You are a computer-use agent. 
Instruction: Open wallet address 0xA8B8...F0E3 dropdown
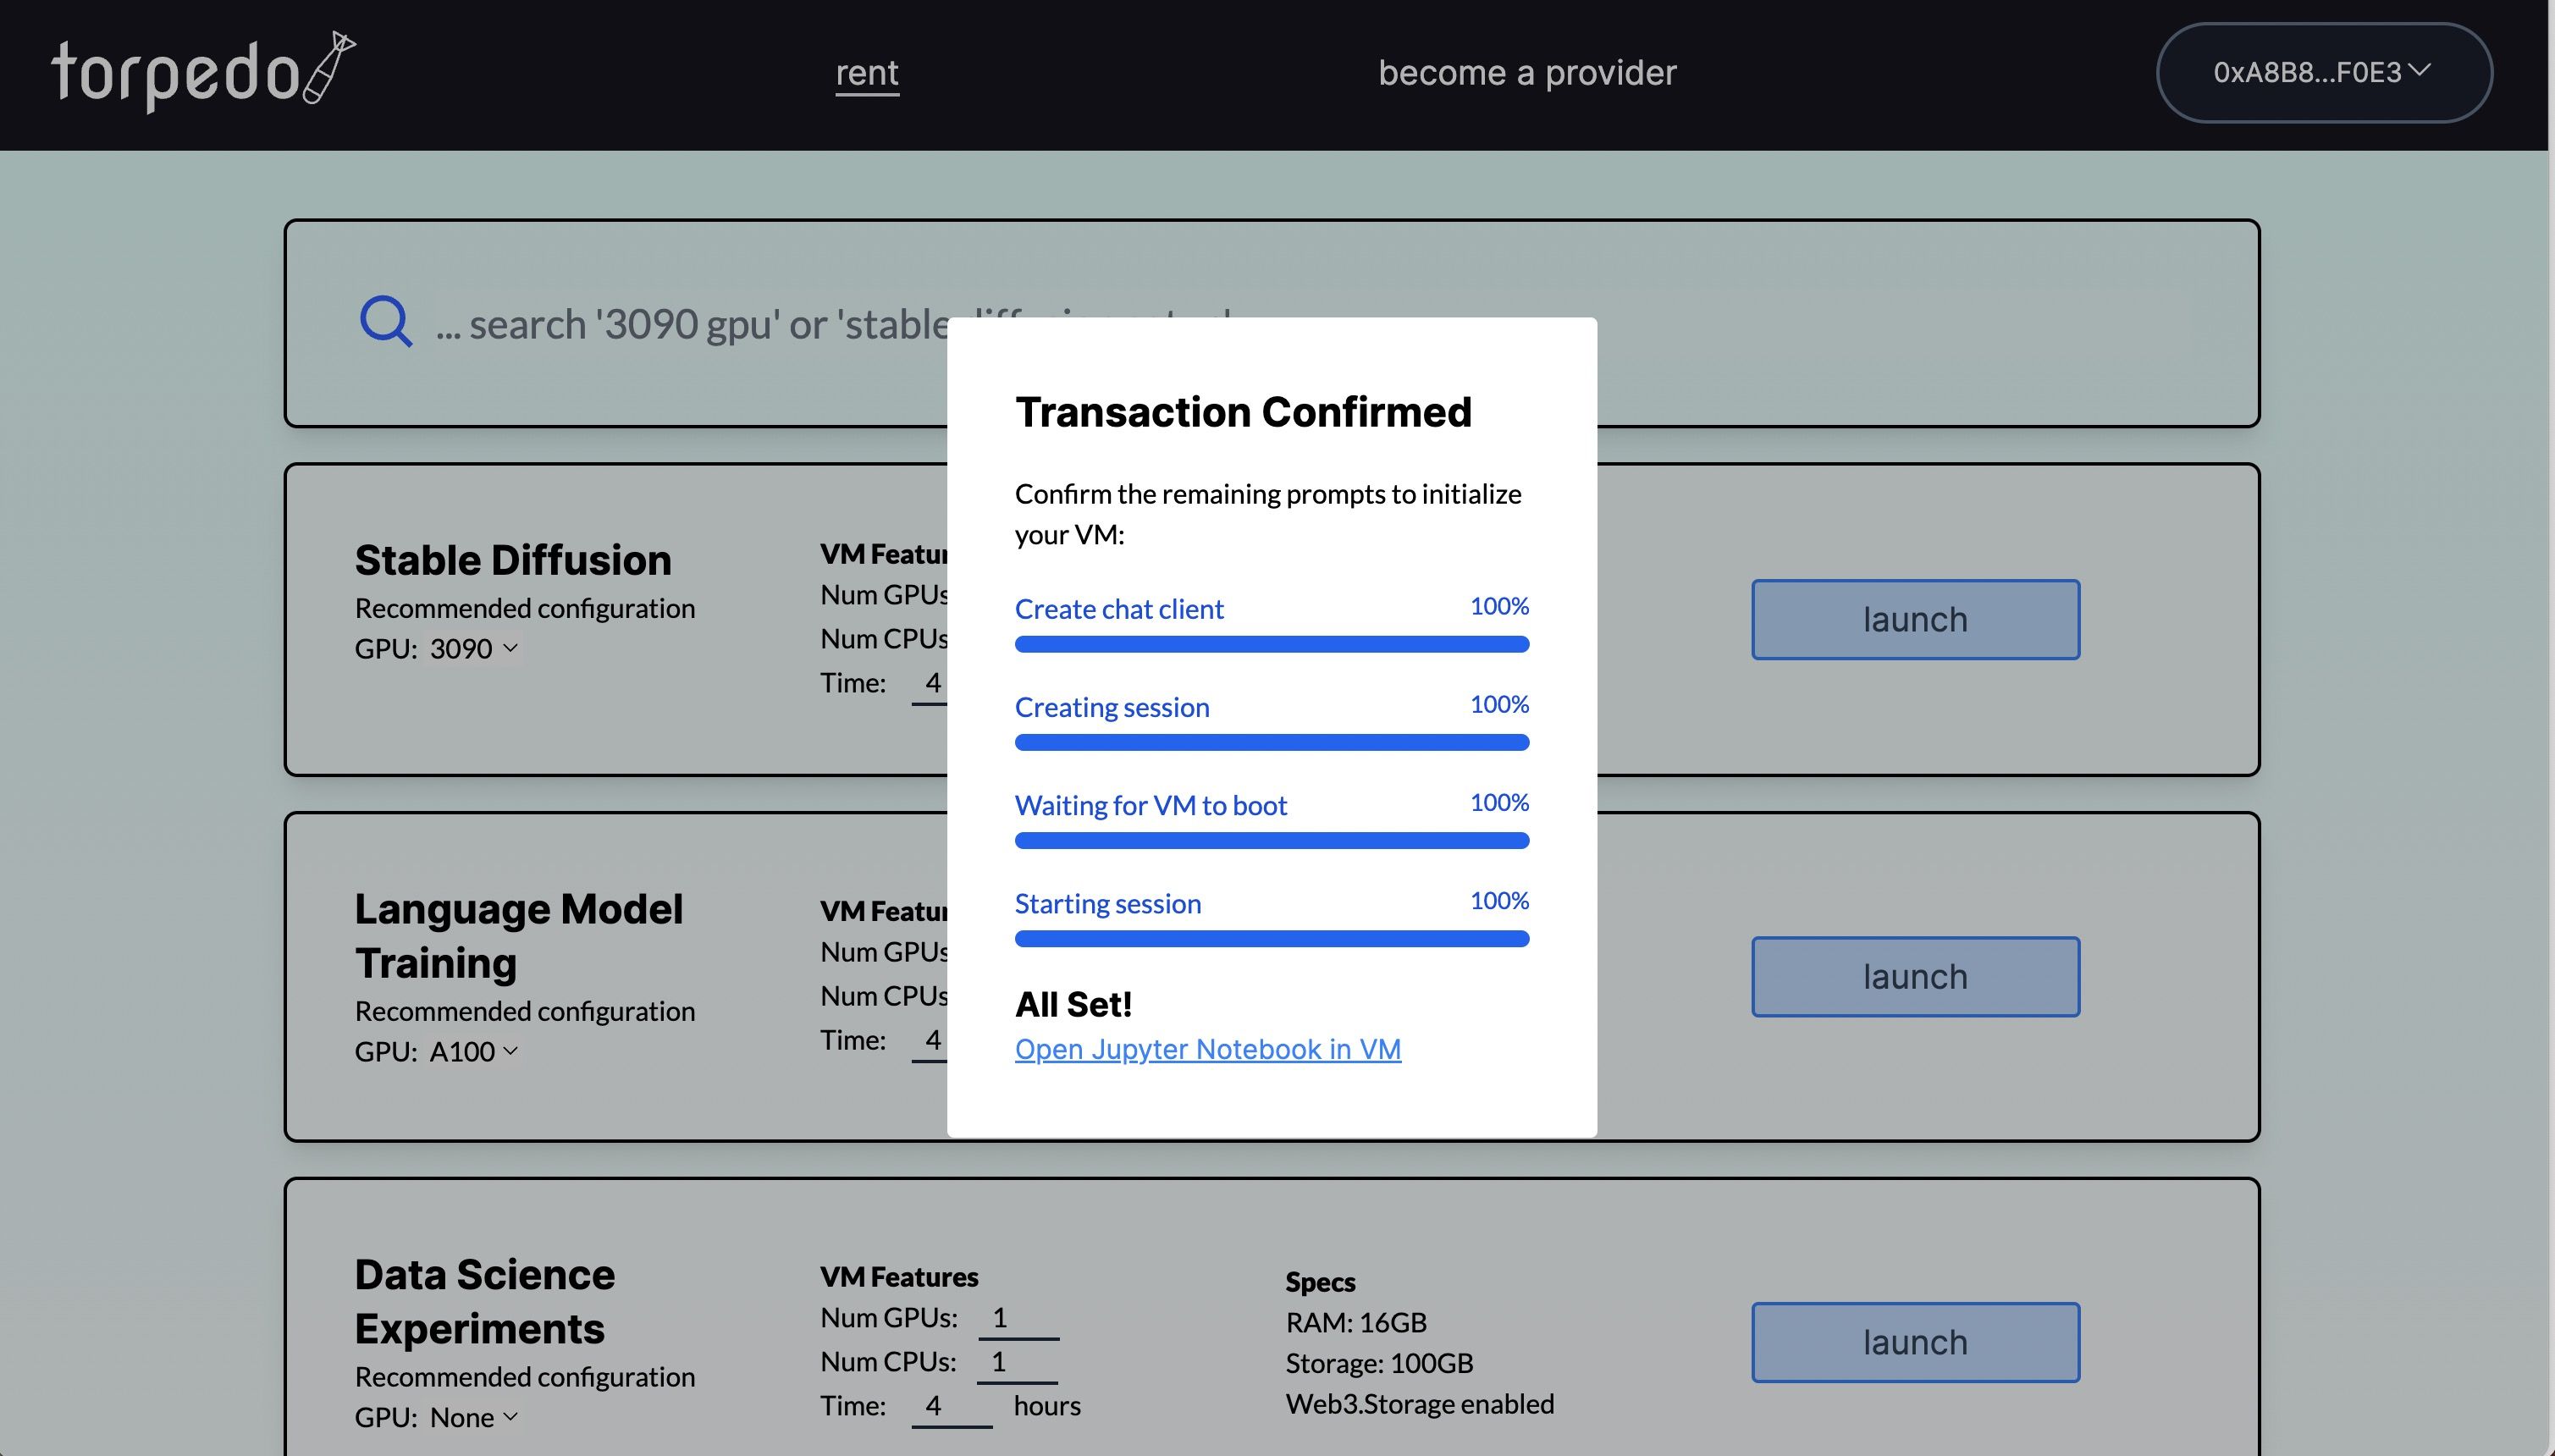2324,73
